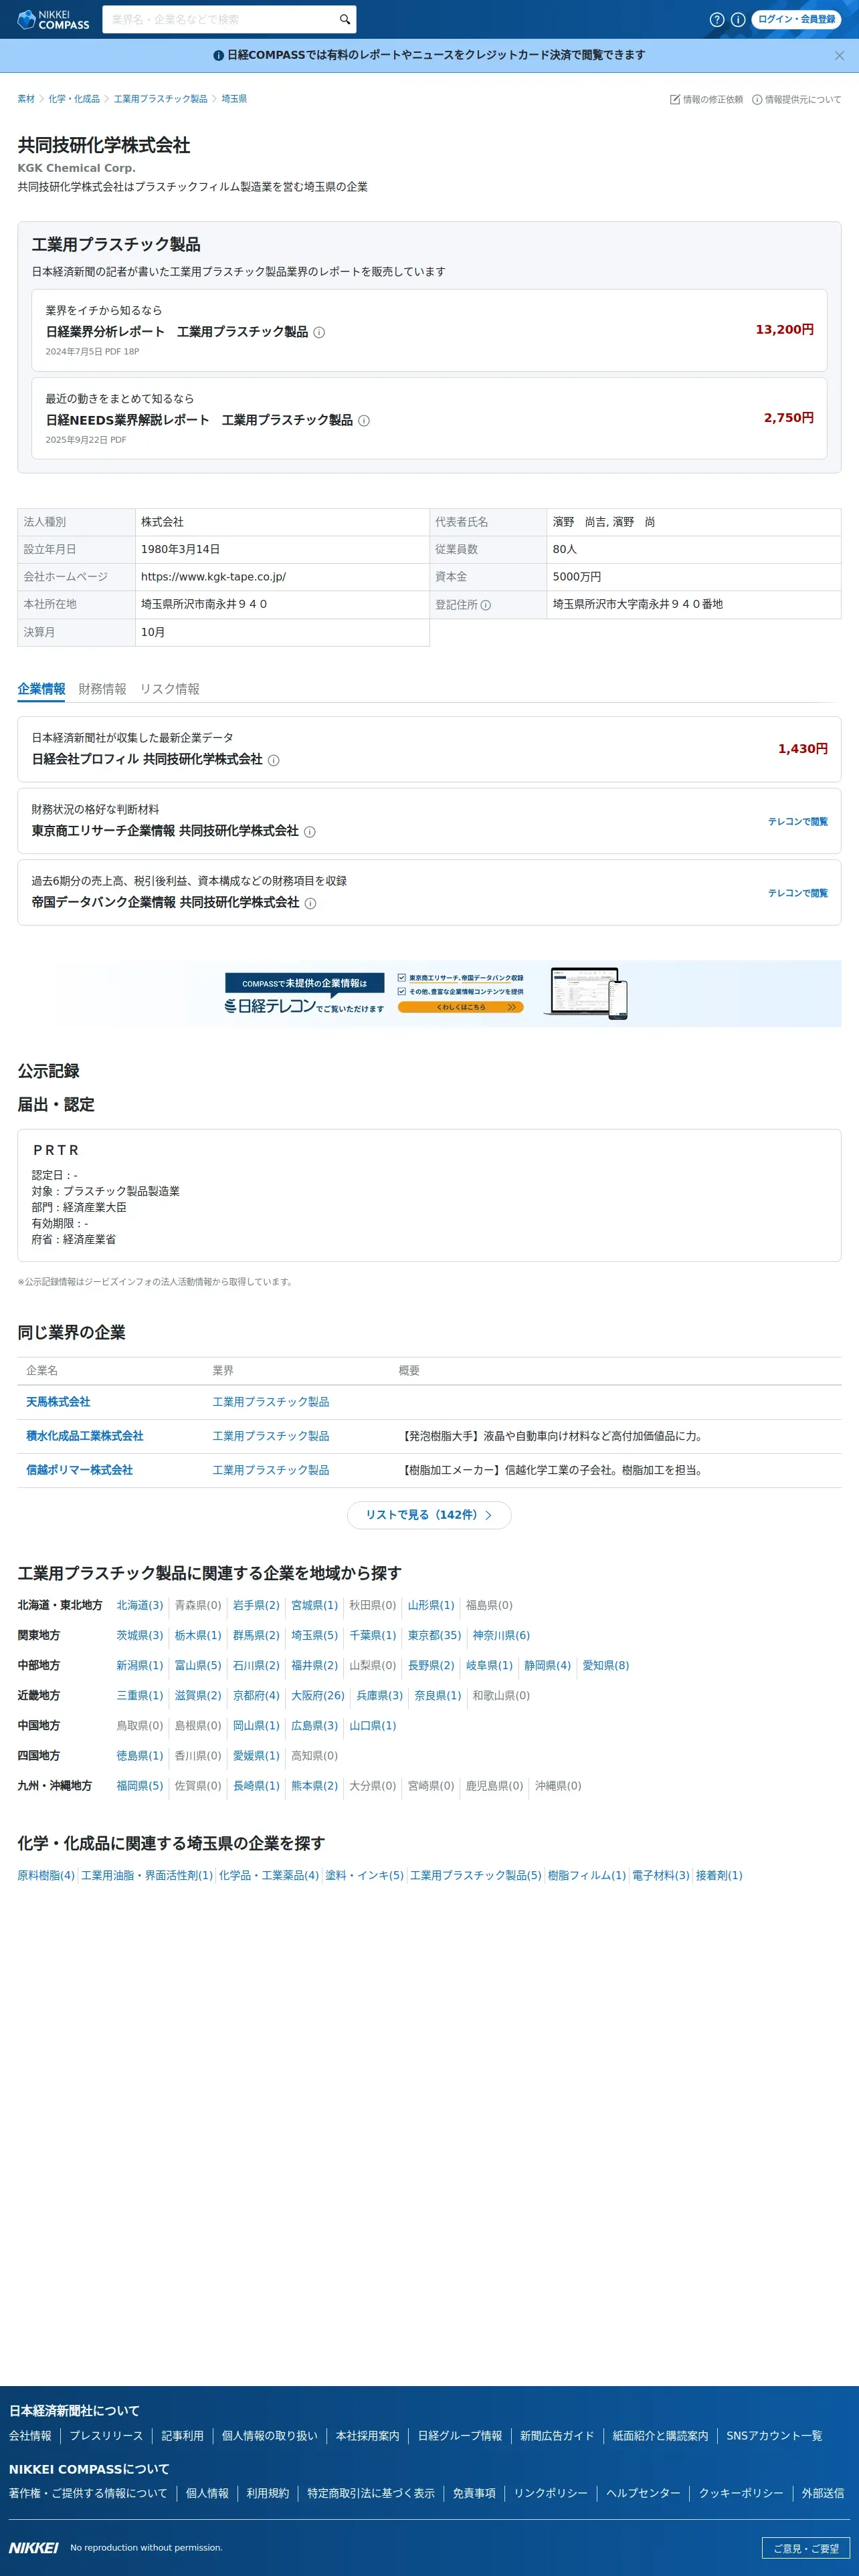The height and width of the screenshot is (2576, 859).
Task: Select 北海道(3) region link
Action: click(140, 1605)
